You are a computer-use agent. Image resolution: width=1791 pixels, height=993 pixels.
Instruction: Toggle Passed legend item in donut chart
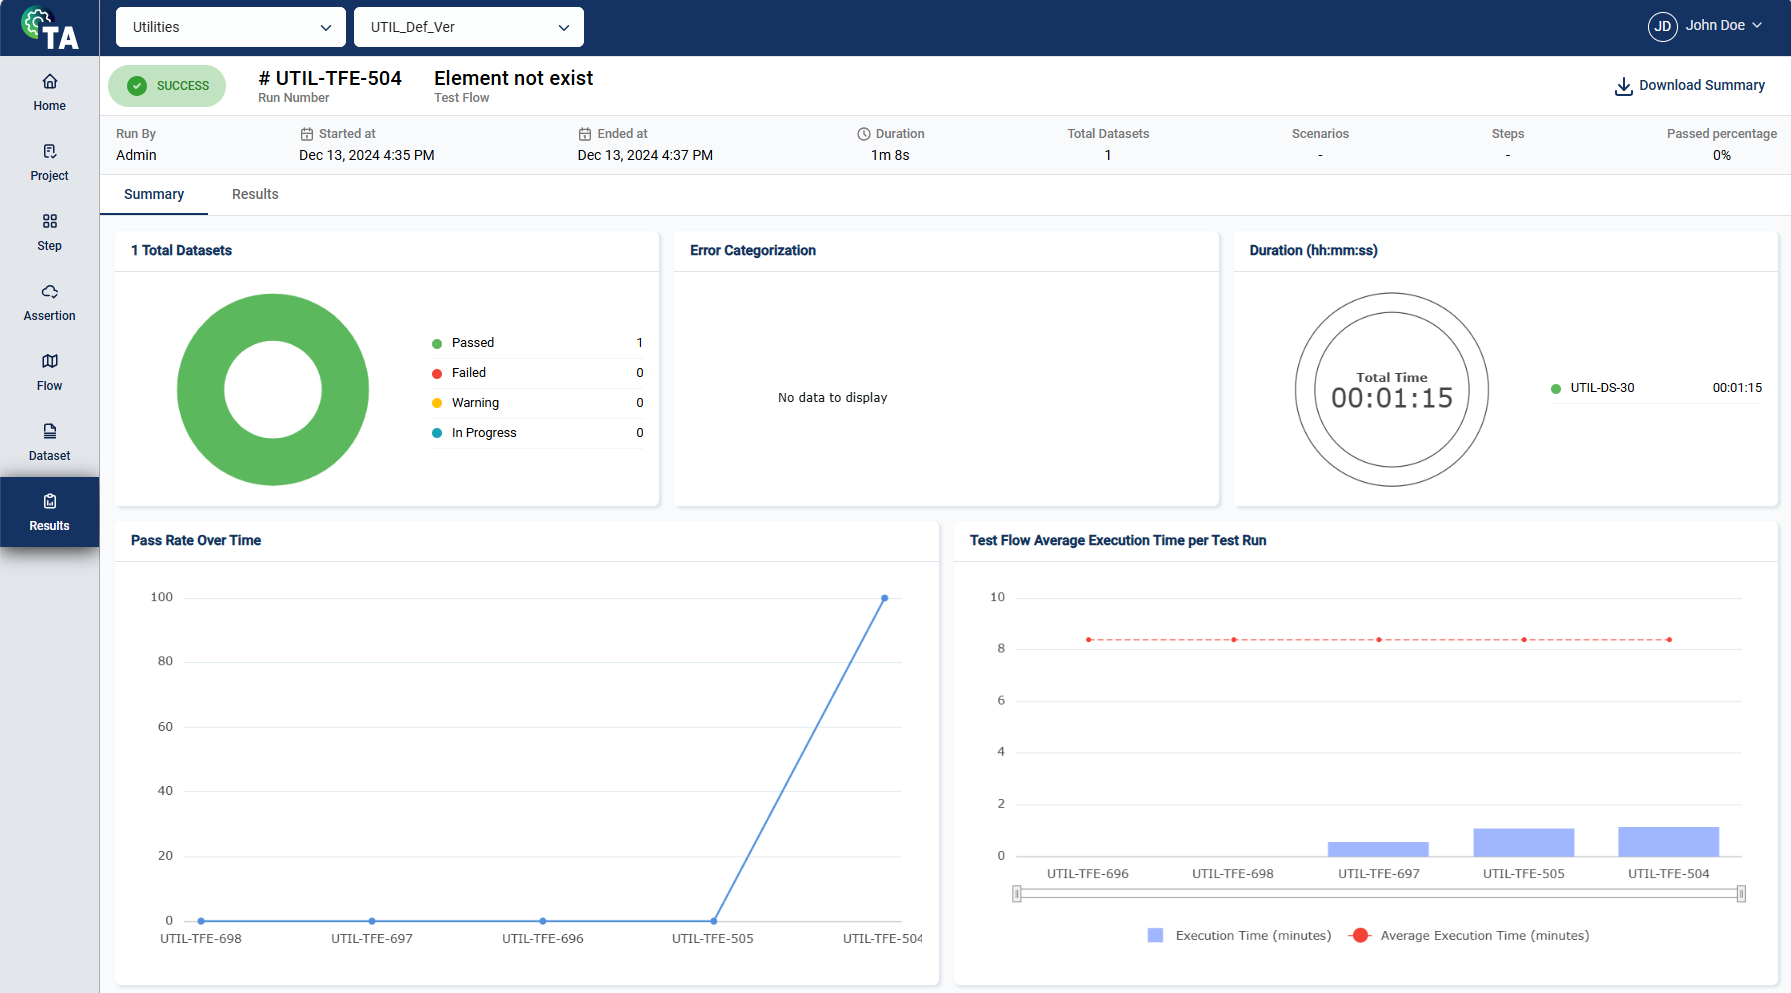[x=472, y=343]
